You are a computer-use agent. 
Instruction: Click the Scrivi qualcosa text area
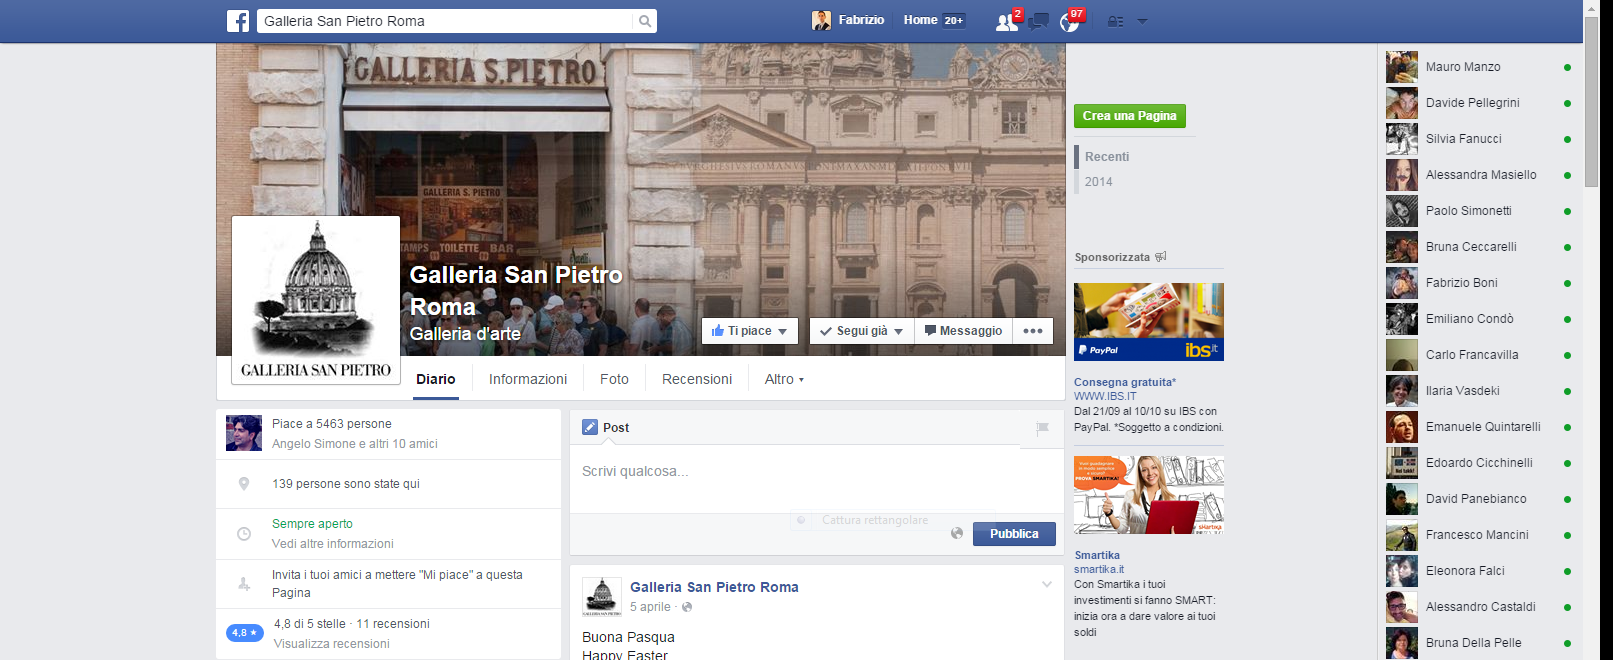point(817,479)
